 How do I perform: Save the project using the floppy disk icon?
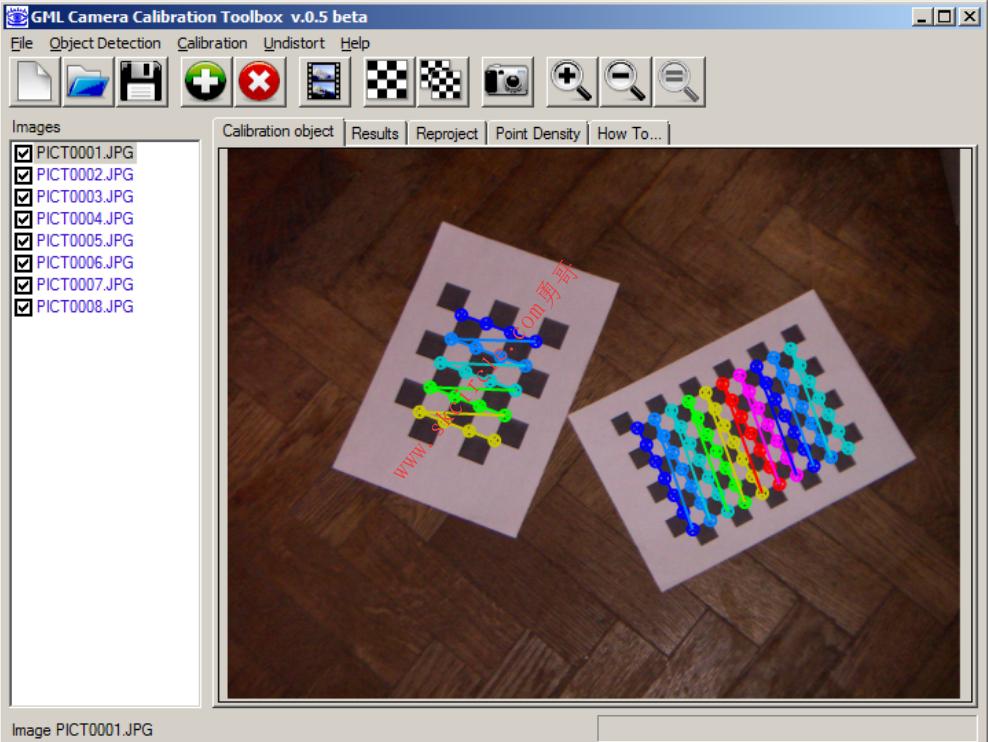pos(142,81)
